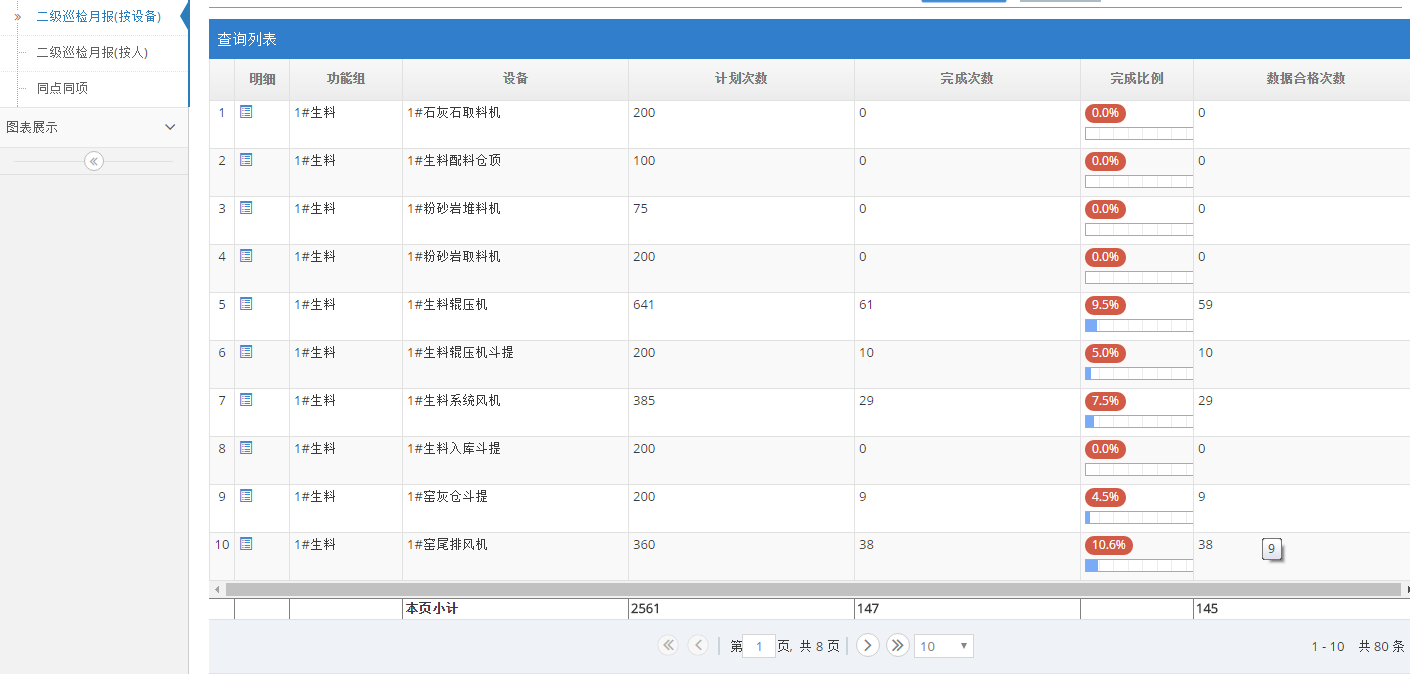
Task: Jump to last page of results
Action: pyautogui.click(x=897, y=646)
